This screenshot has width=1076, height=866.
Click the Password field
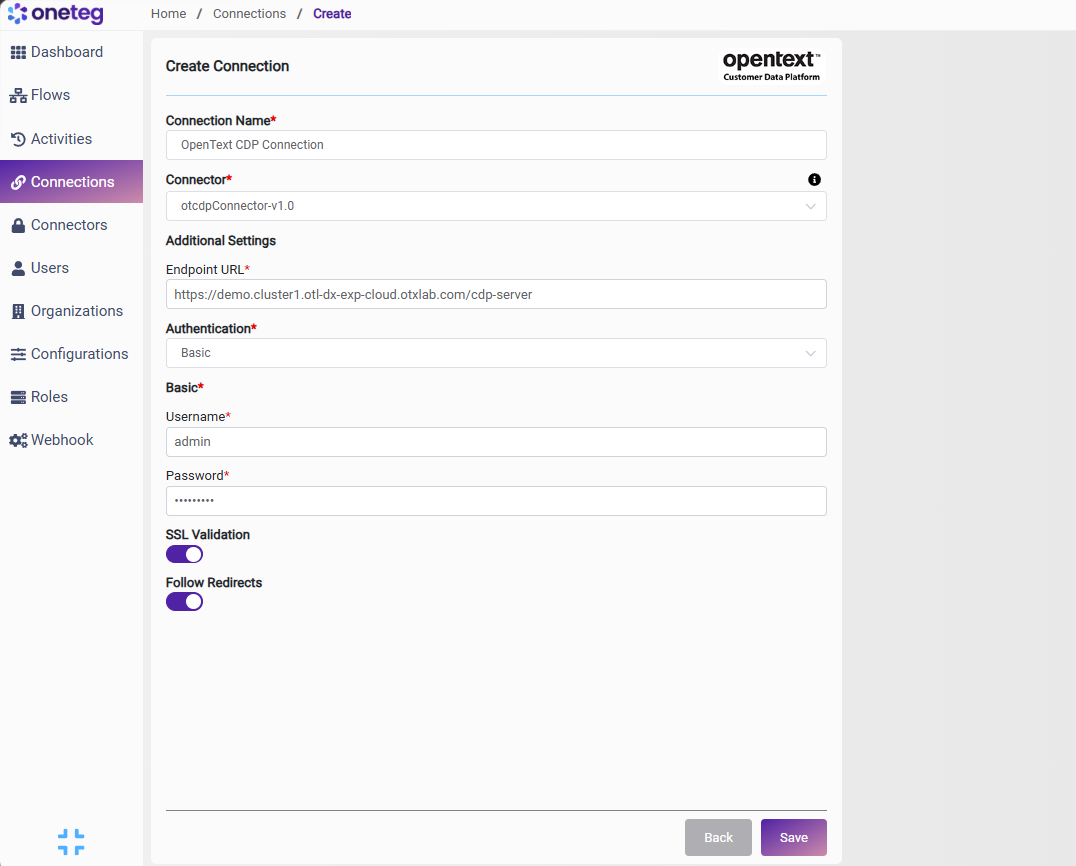click(x=496, y=501)
